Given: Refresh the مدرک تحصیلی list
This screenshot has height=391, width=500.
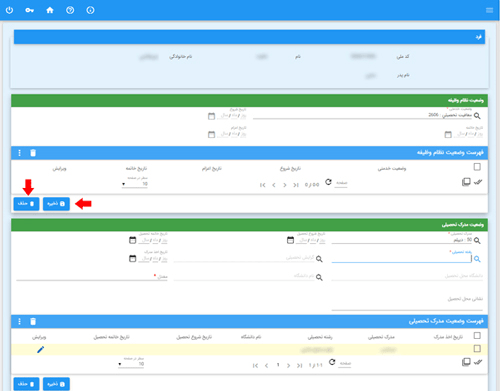Looking at the screenshot, I should point(332,362).
